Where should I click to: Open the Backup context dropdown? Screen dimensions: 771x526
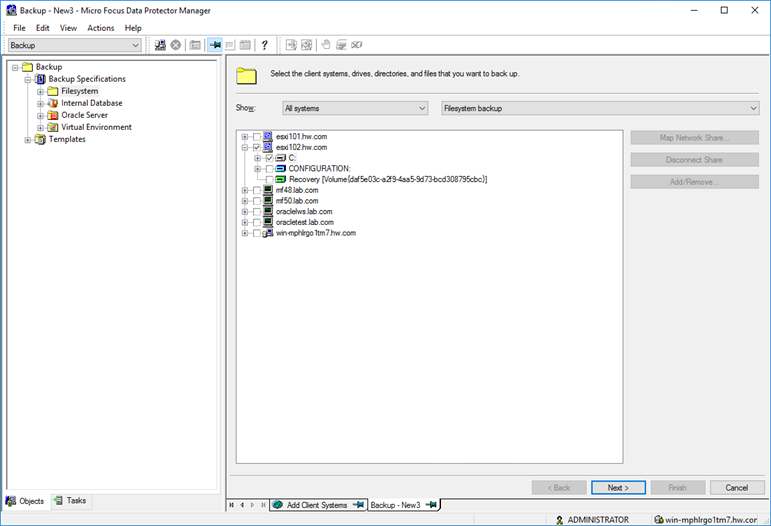click(x=75, y=45)
